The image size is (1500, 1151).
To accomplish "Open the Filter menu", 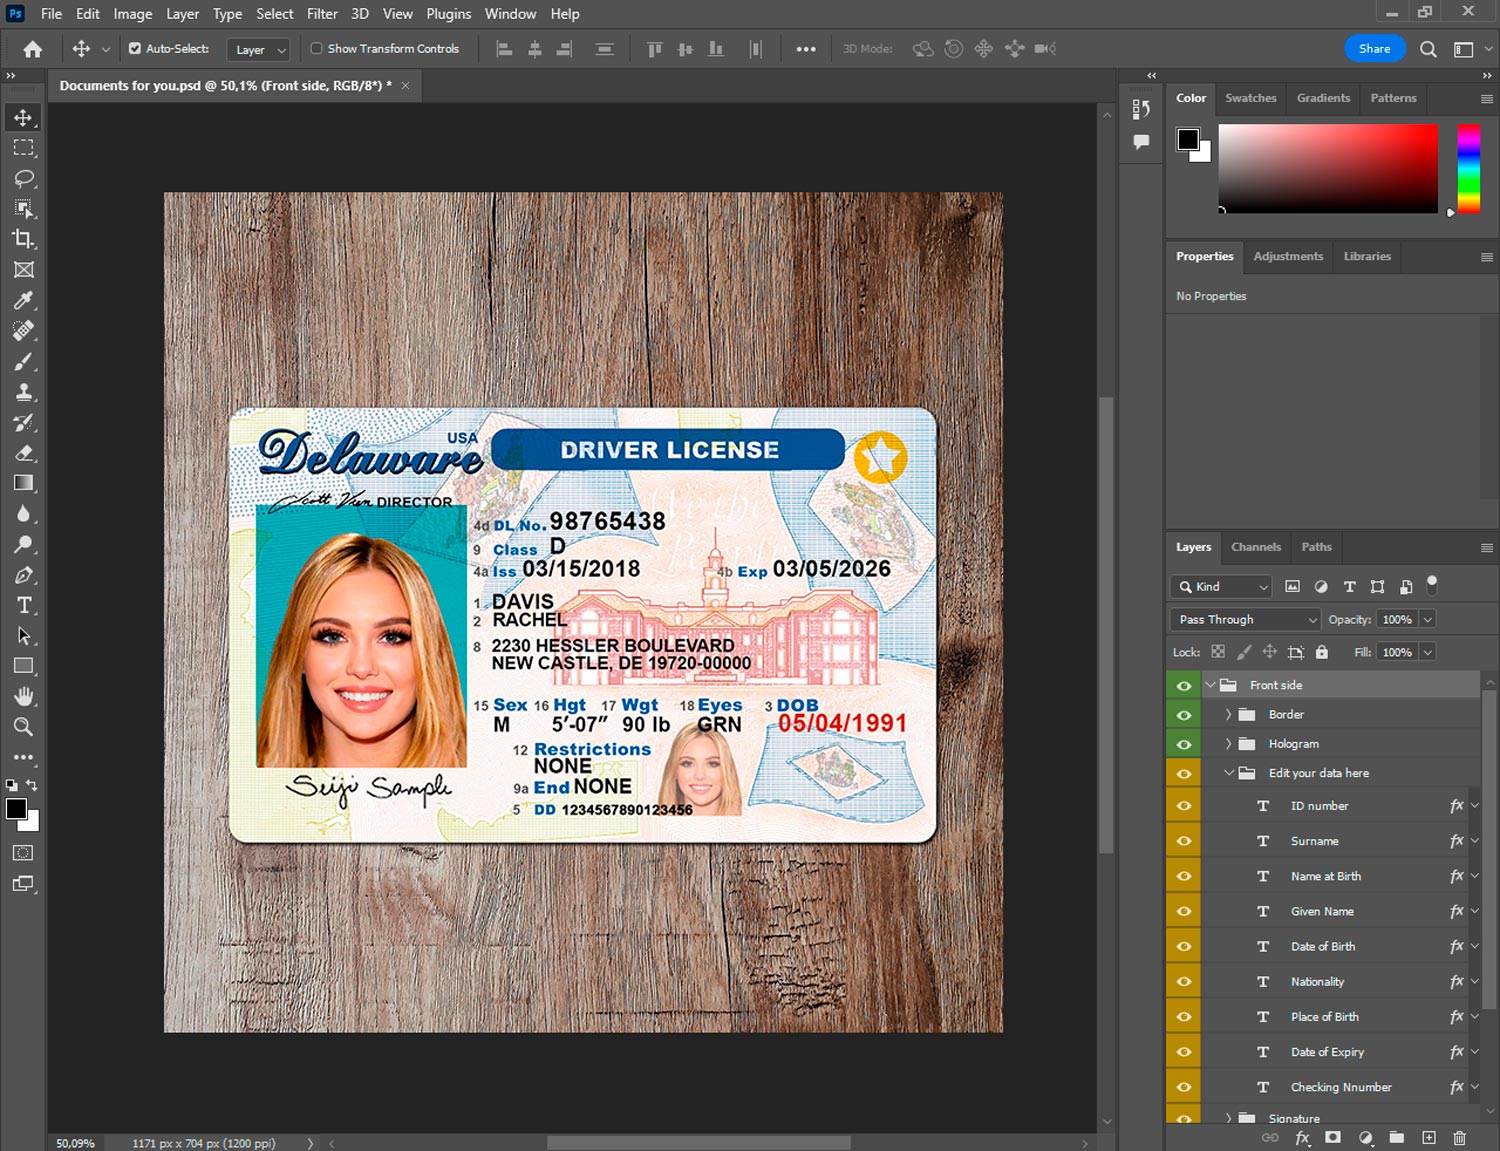I will 322,14.
